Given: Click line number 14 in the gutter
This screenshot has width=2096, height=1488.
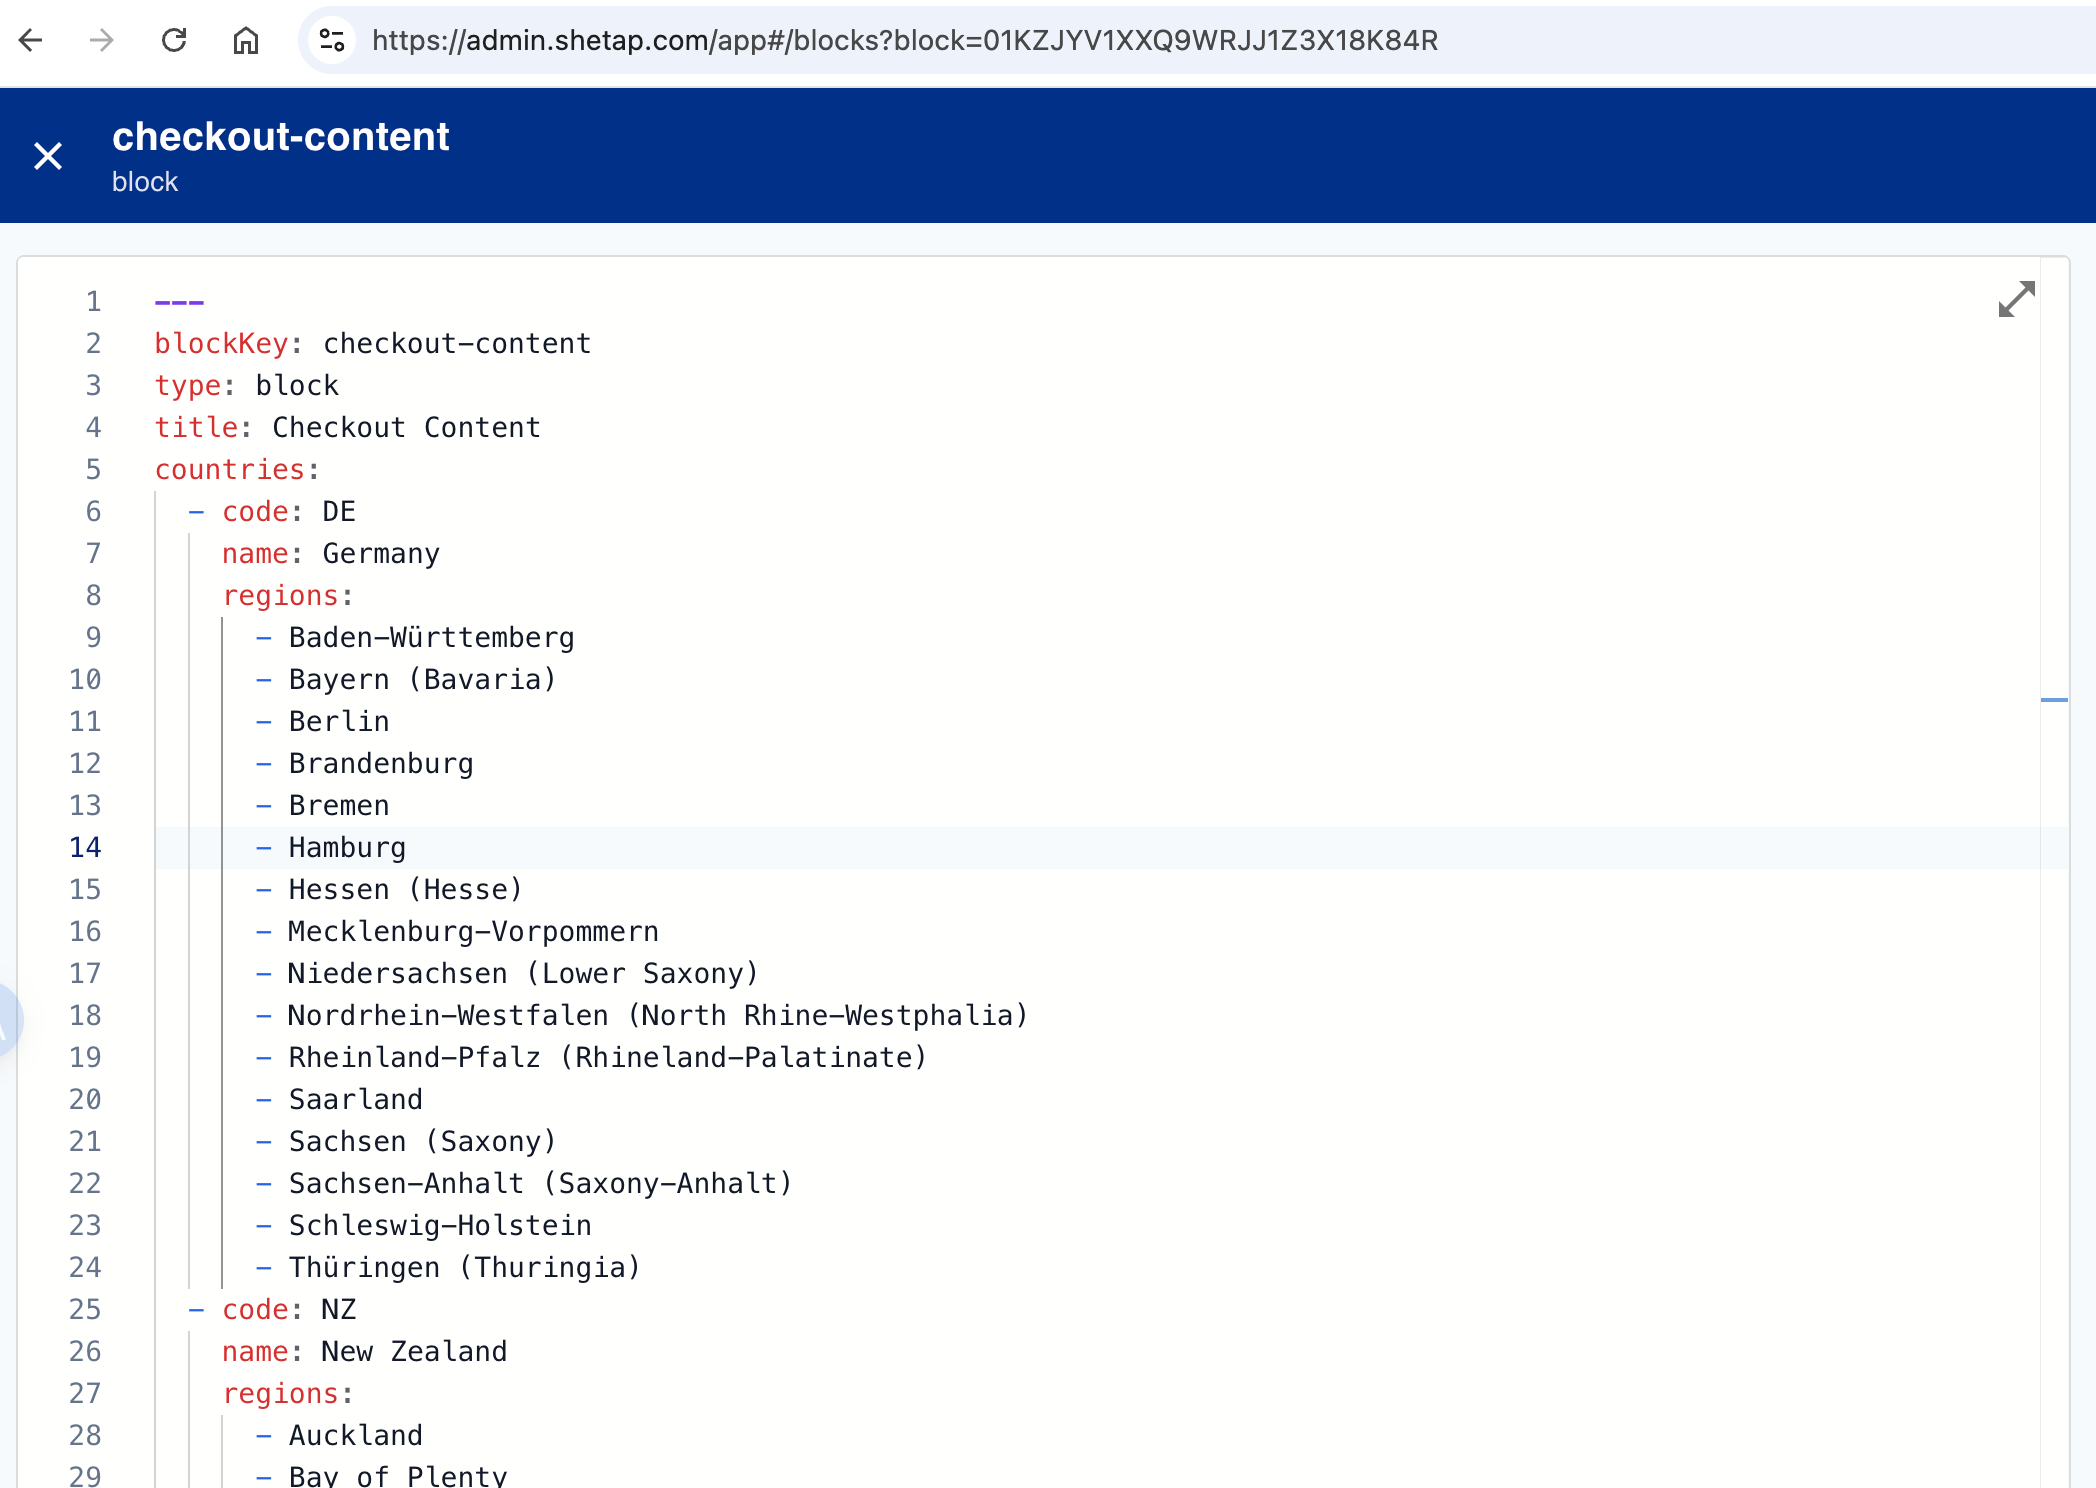Looking at the screenshot, I should coord(85,847).
